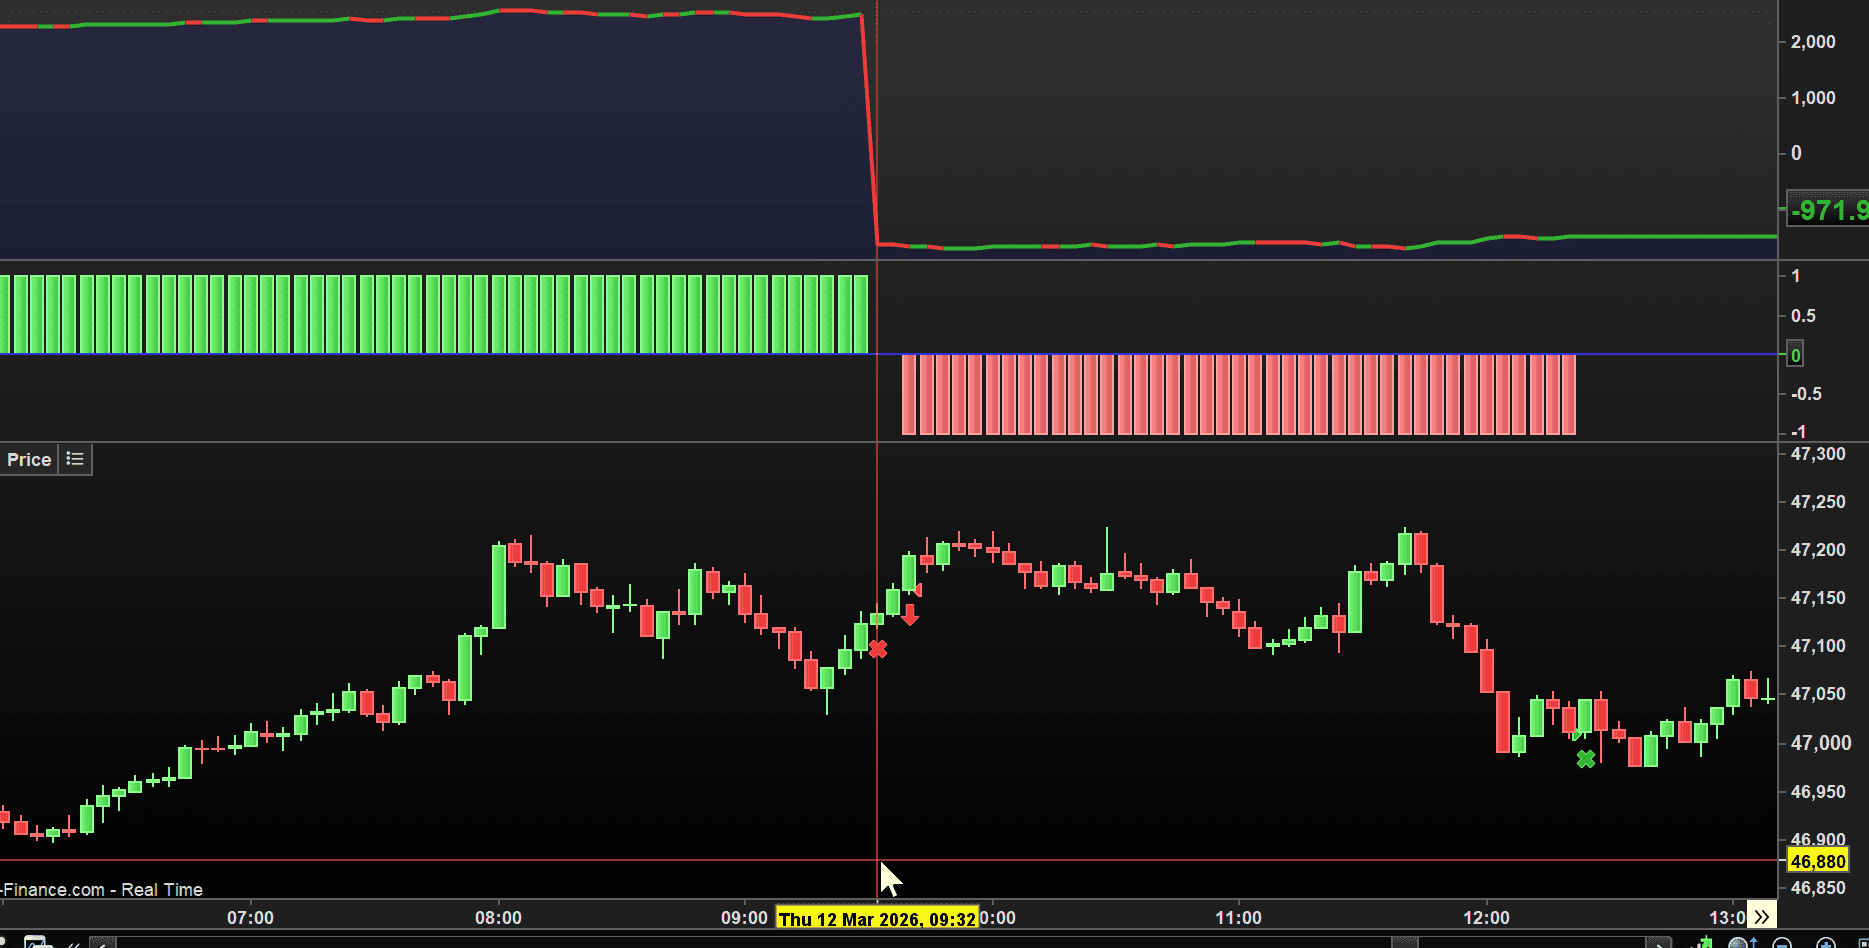Open the Price panel settings list icon
The height and width of the screenshot is (948, 1869).
75,459
